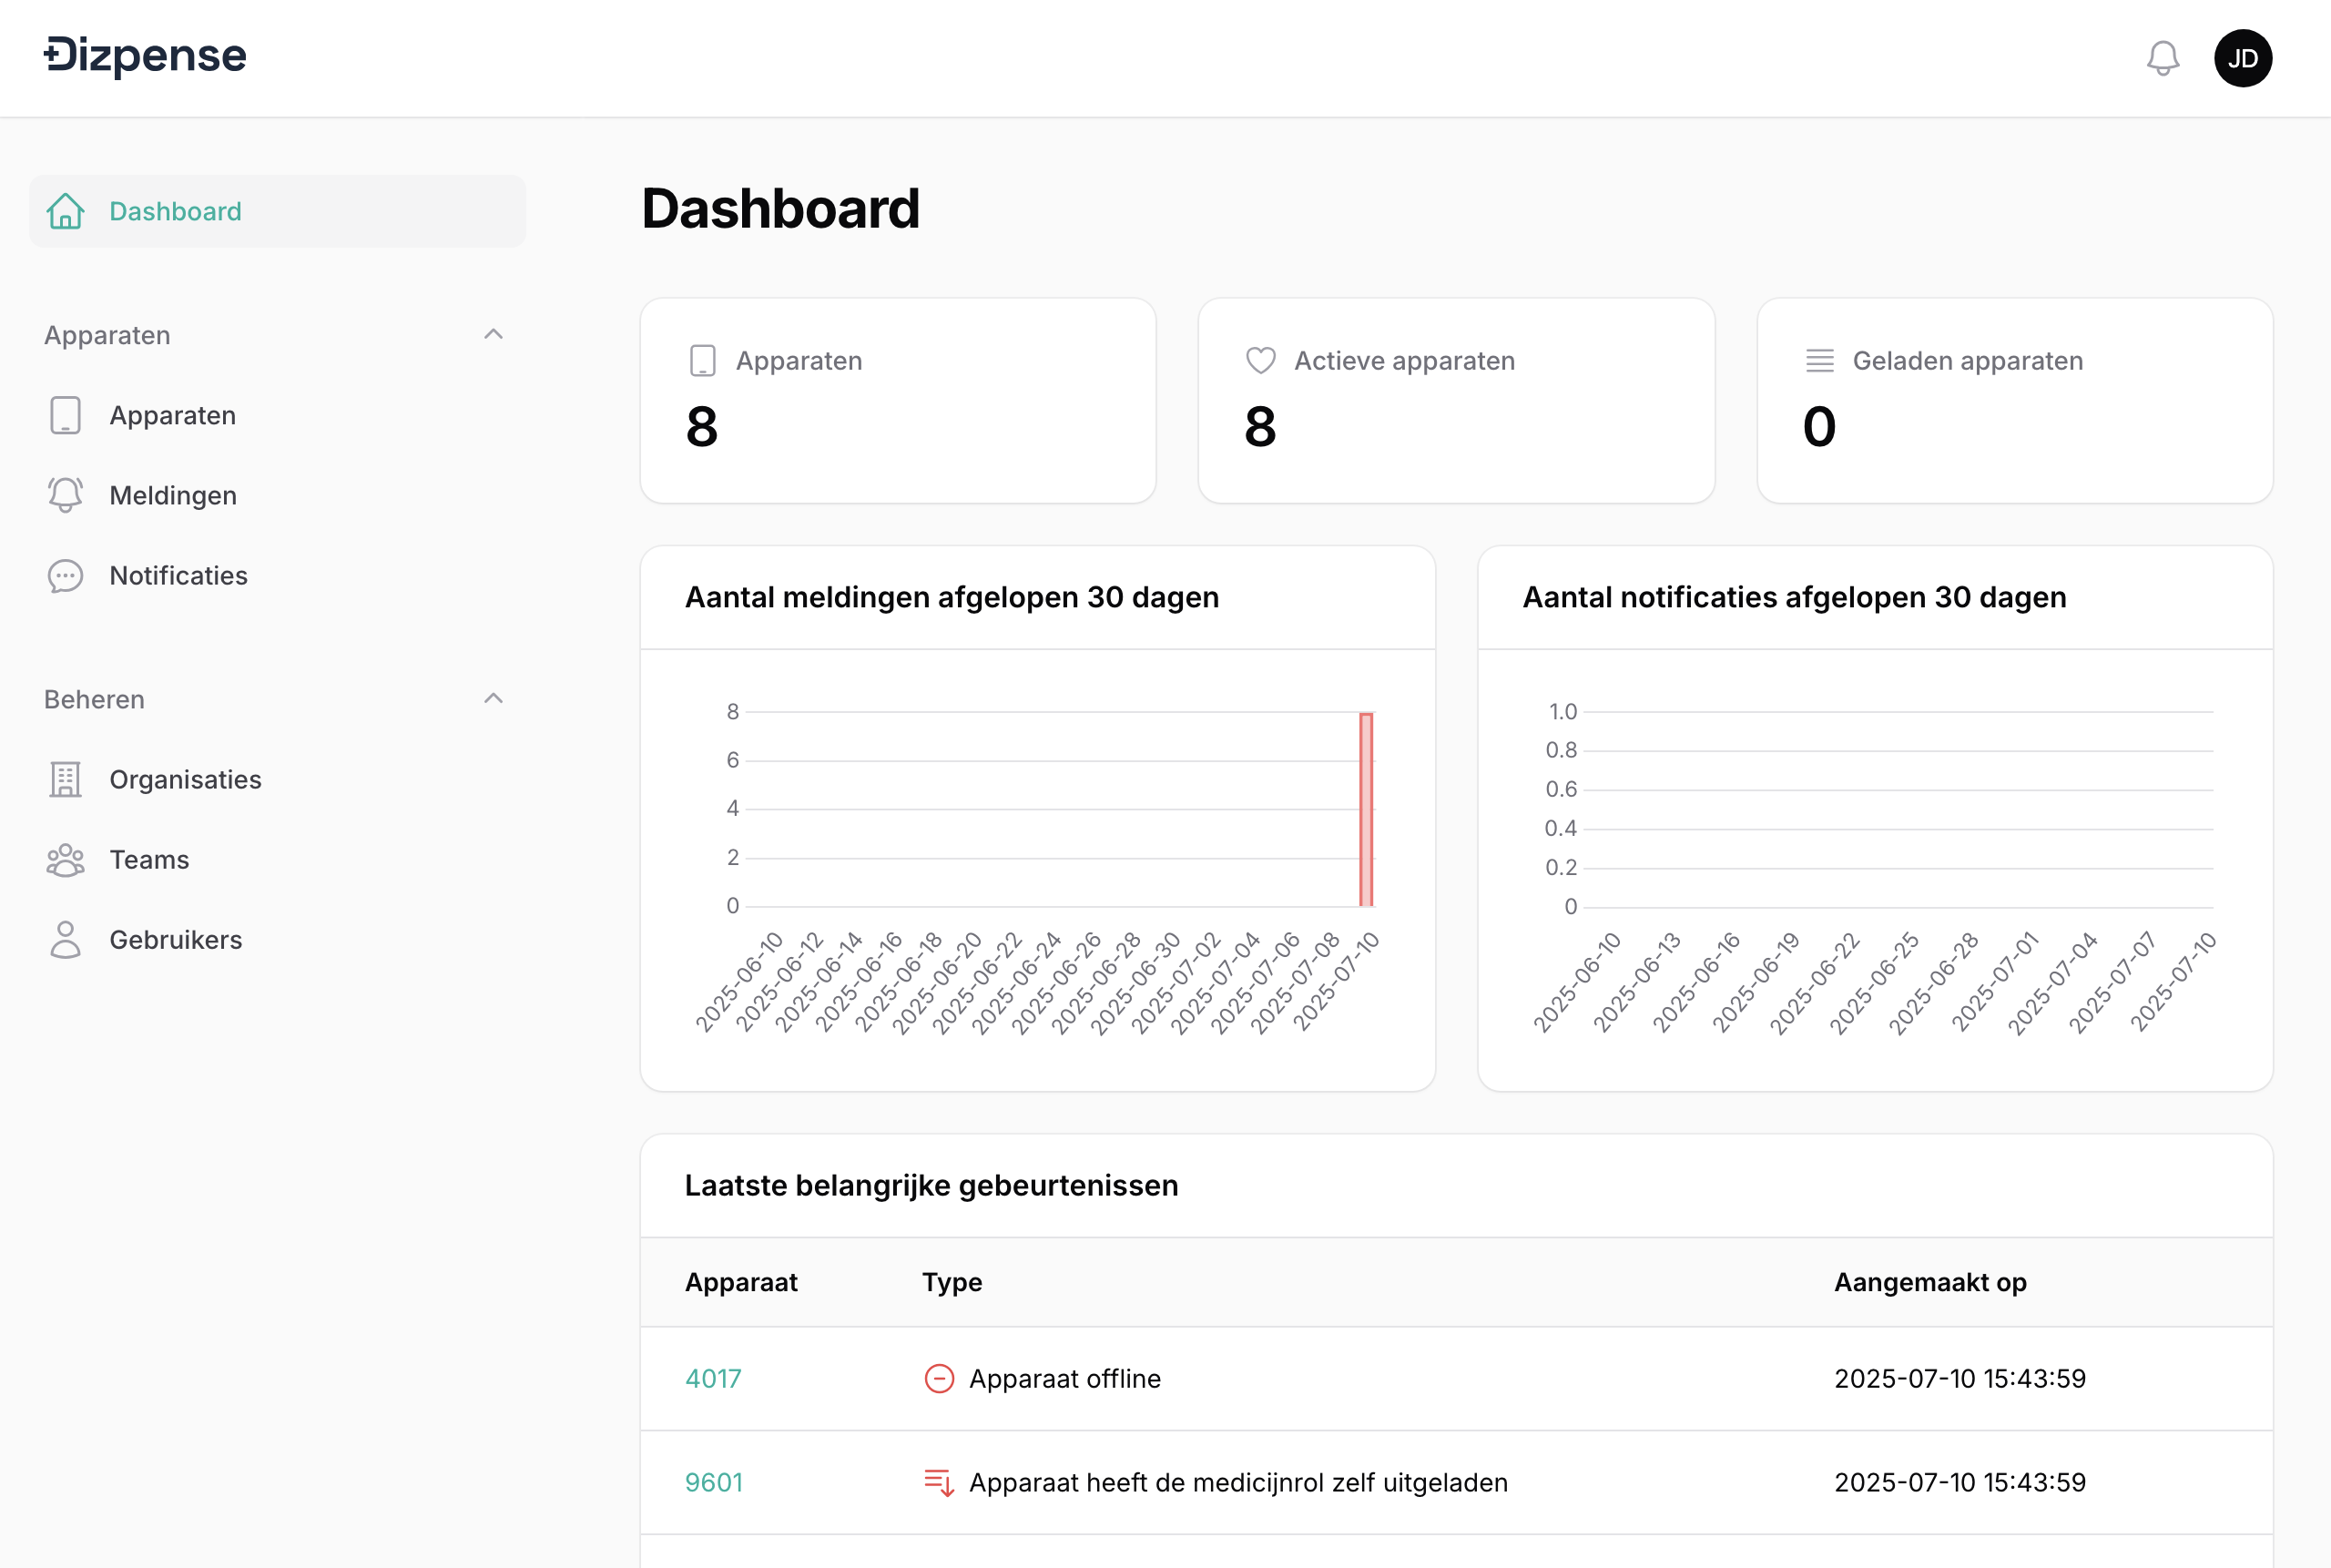Click the home icon beside Dashboard
This screenshot has width=2331, height=1568.
point(66,211)
